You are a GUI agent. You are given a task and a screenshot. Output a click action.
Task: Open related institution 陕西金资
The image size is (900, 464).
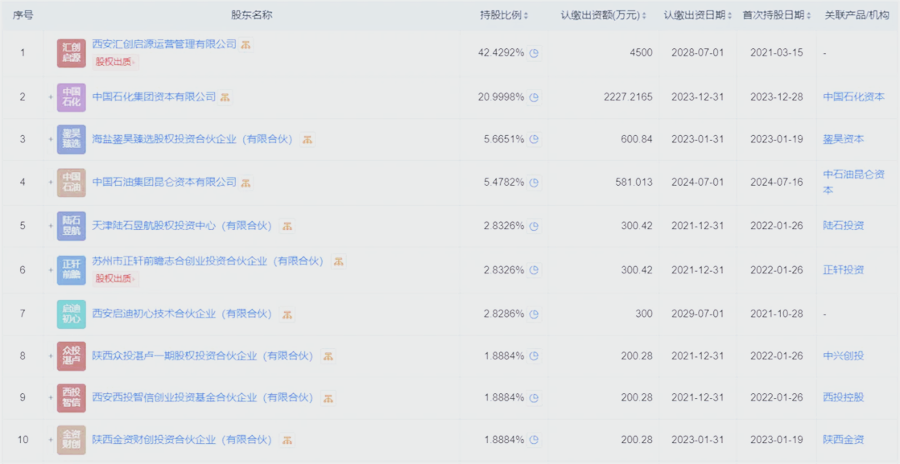(x=843, y=440)
